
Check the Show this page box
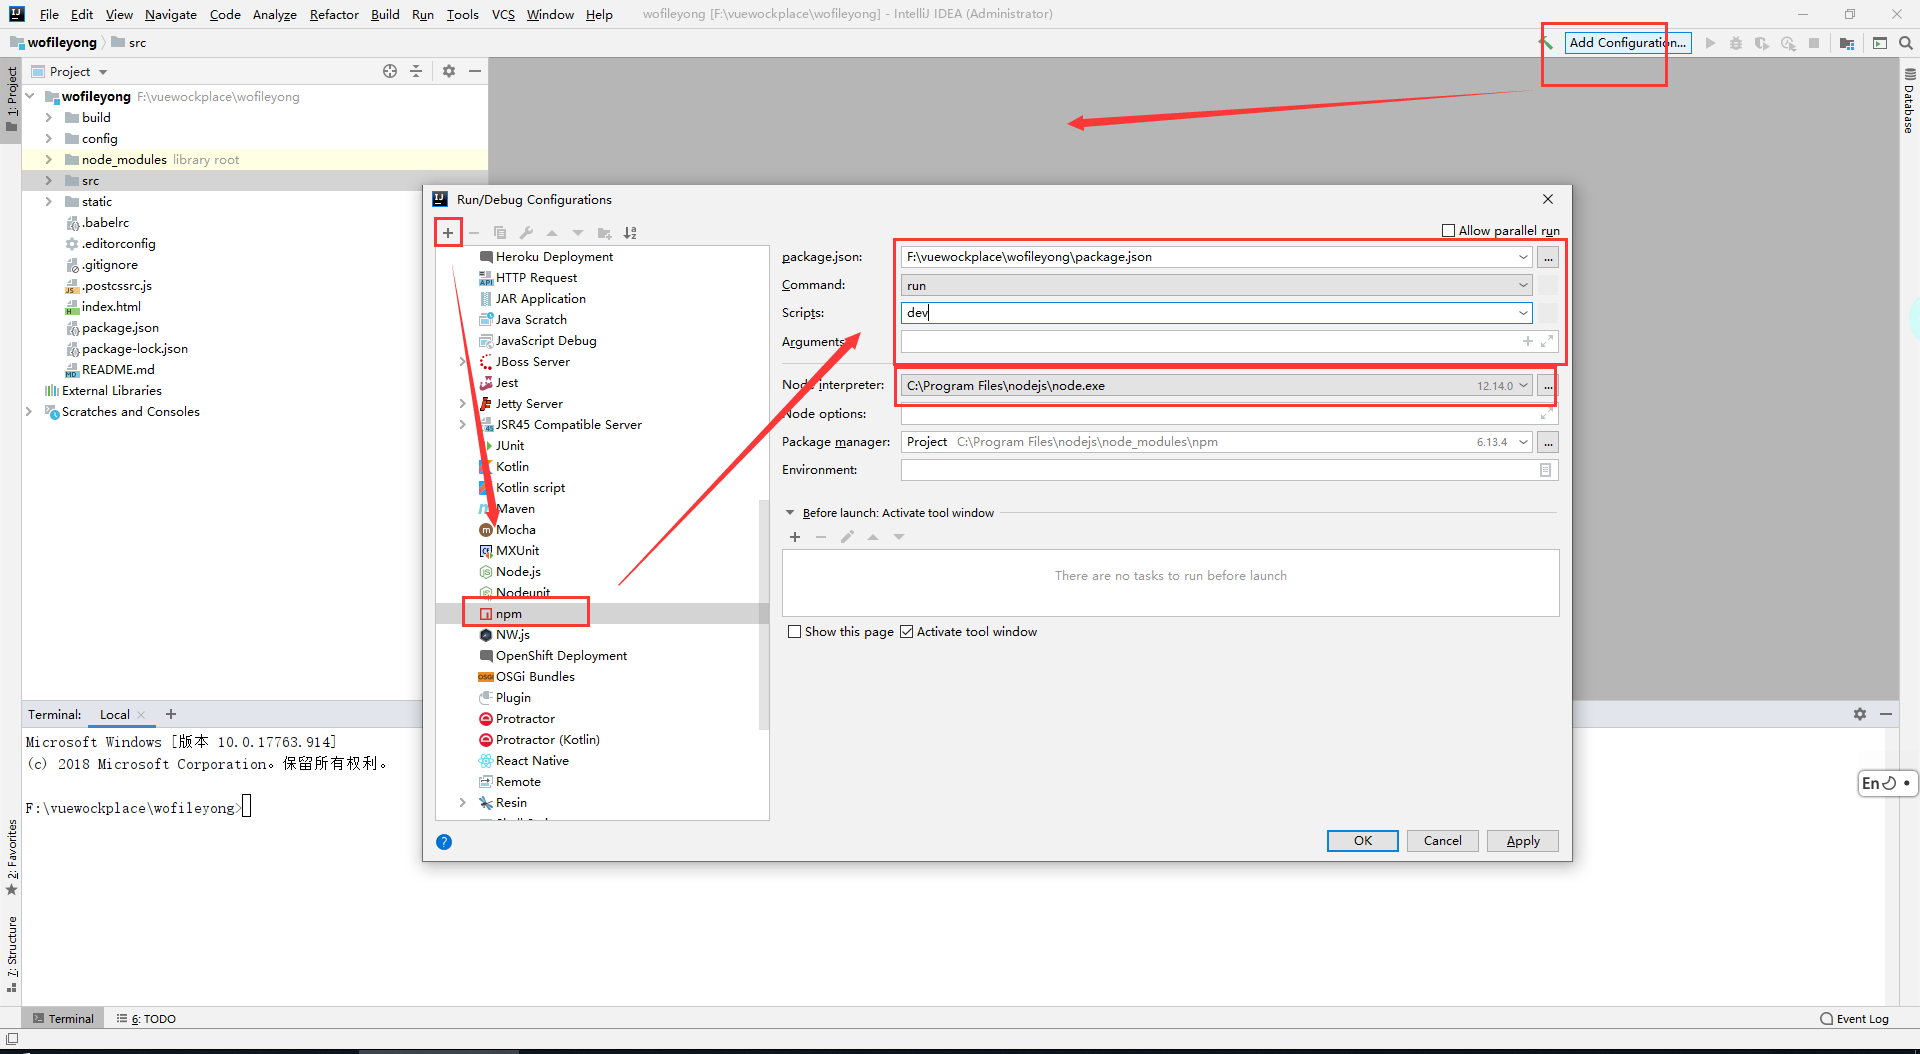tap(794, 632)
